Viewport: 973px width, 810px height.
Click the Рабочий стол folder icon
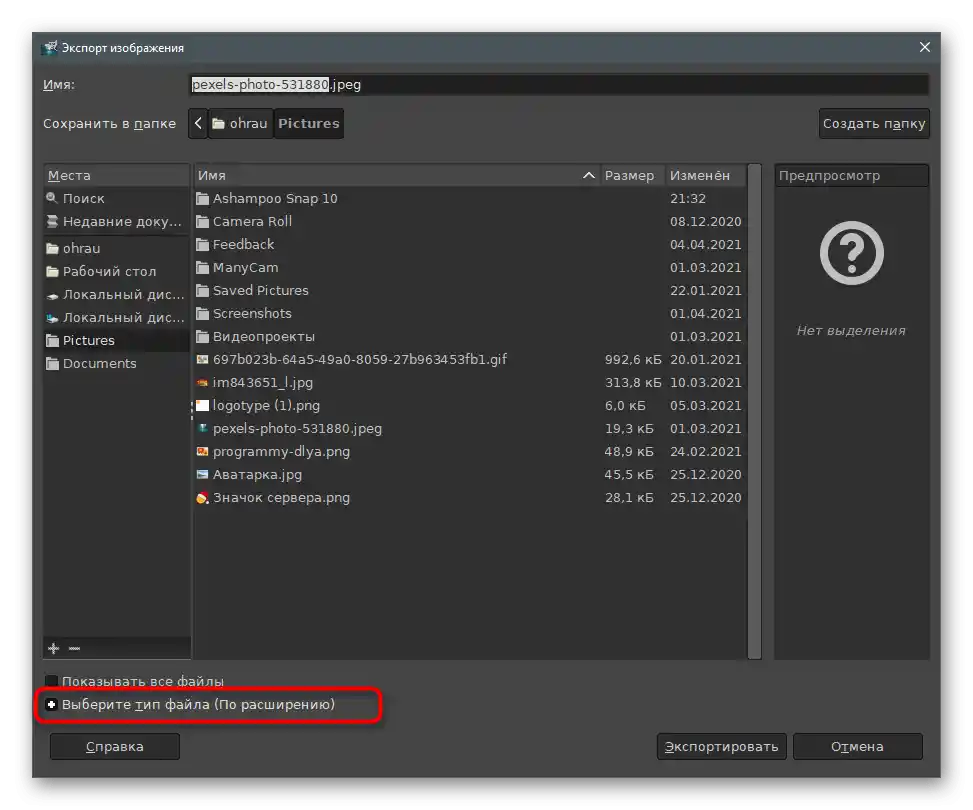tap(52, 272)
